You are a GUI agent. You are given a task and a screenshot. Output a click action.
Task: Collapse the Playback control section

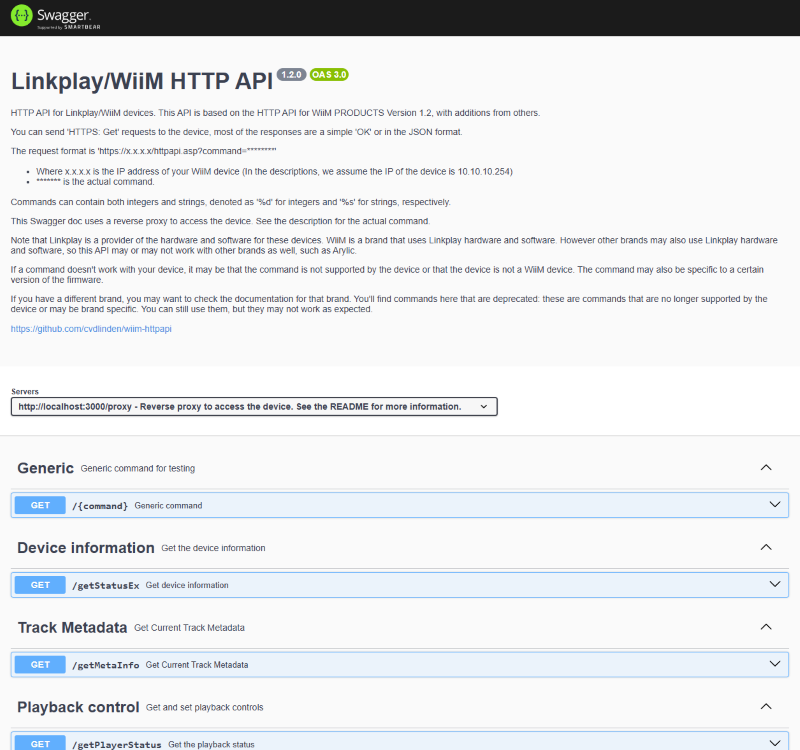tap(766, 706)
